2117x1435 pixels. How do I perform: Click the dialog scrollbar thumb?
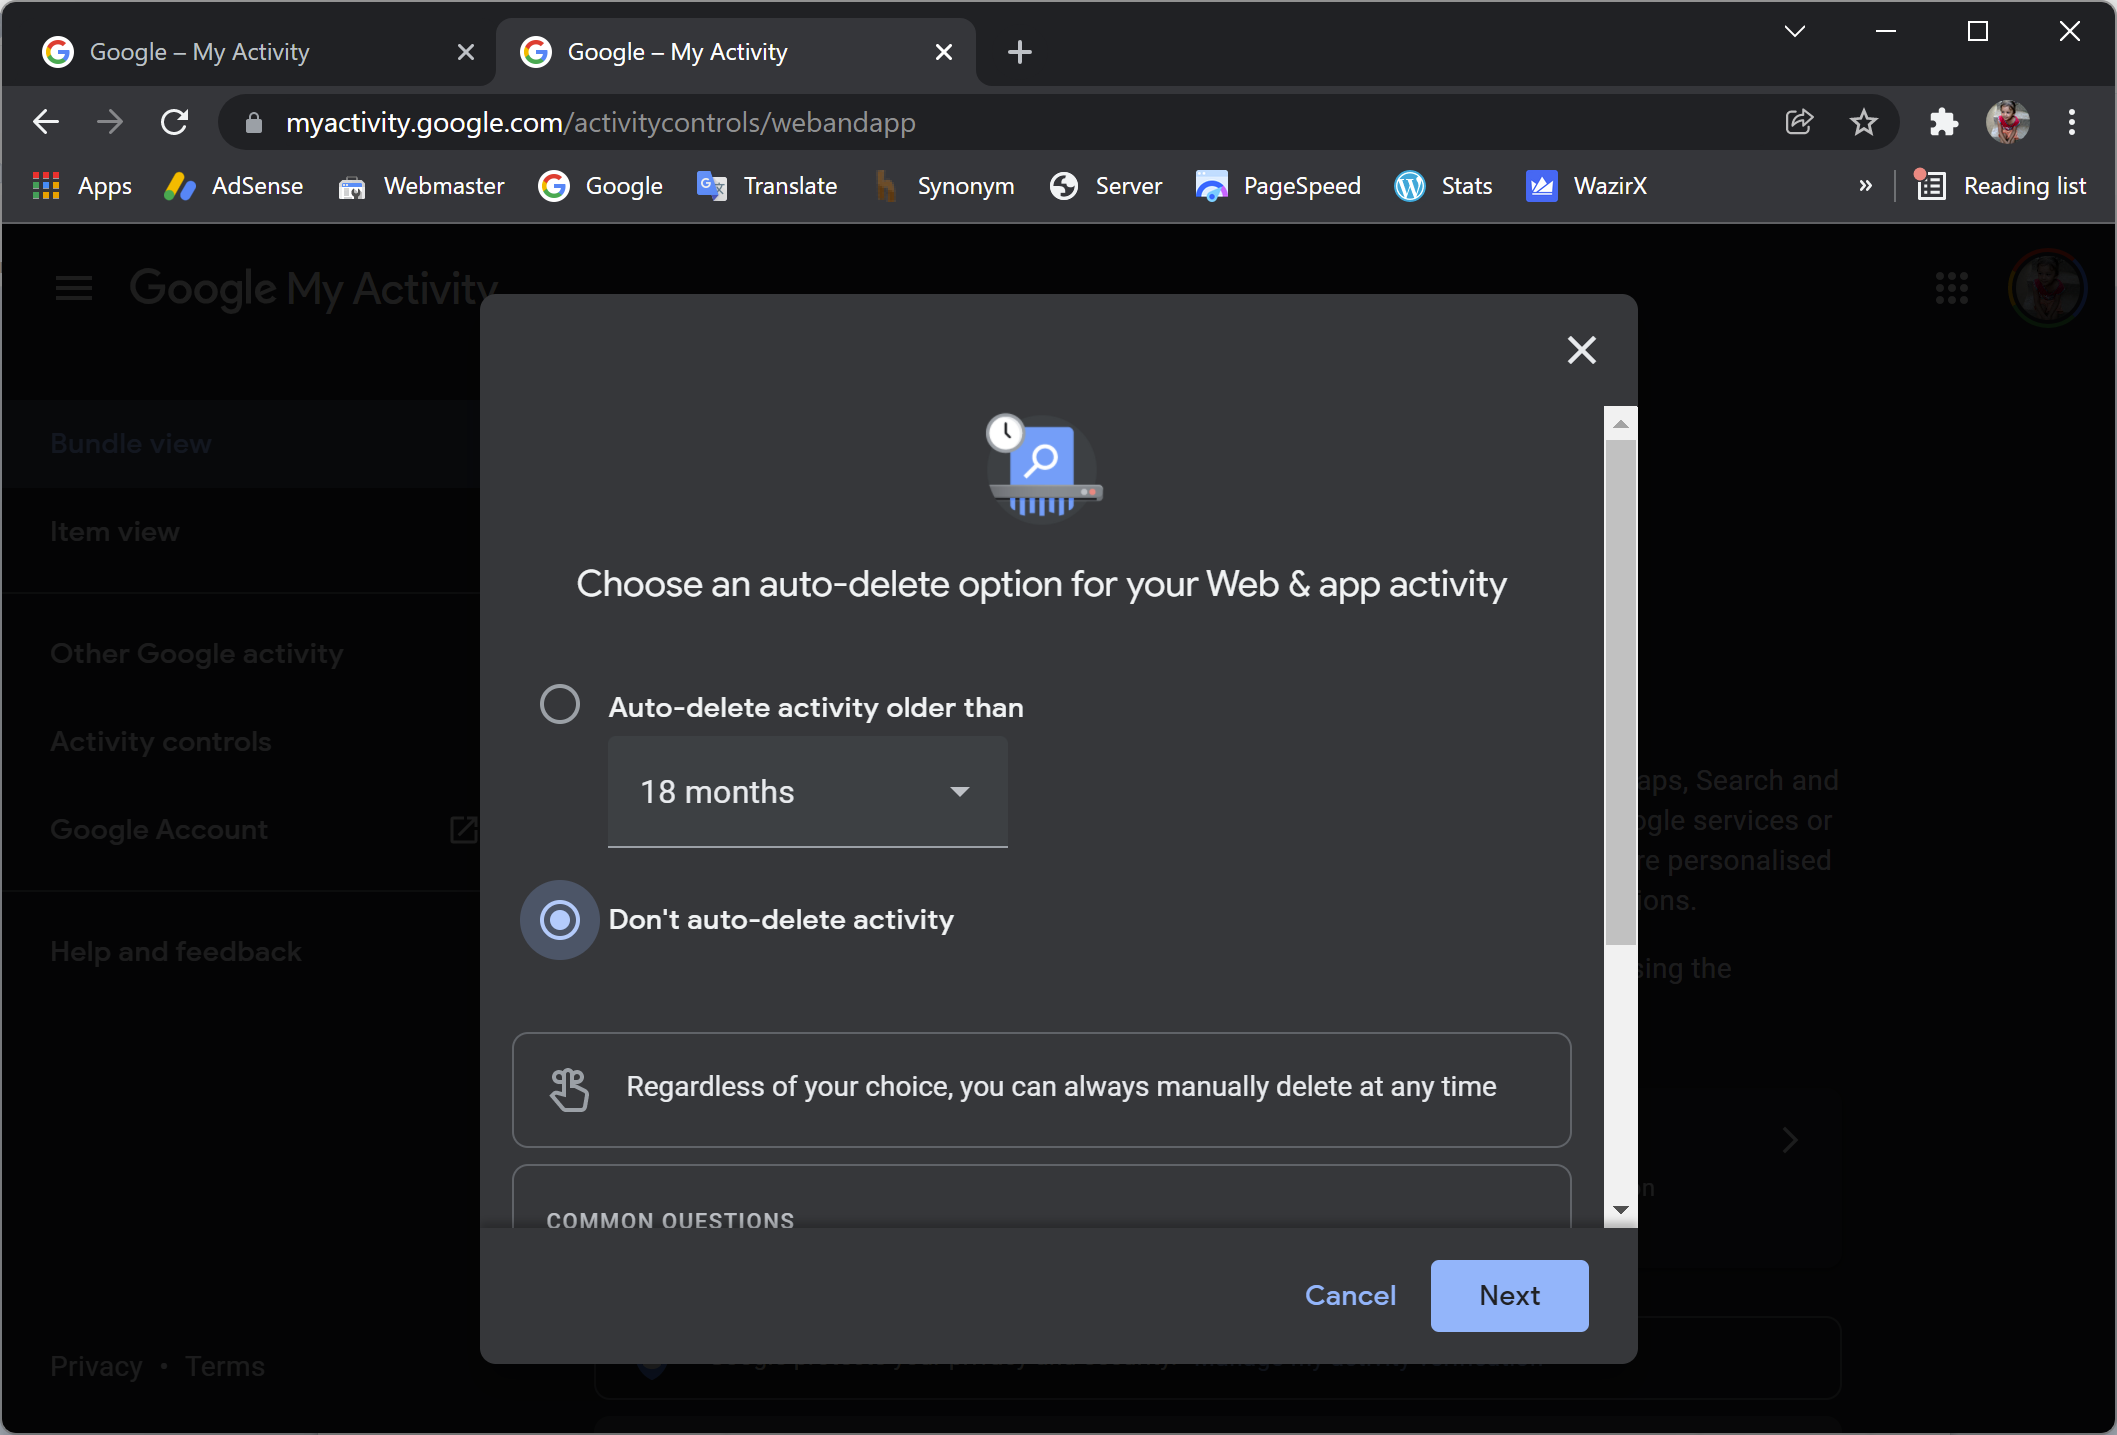click(1621, 692)
